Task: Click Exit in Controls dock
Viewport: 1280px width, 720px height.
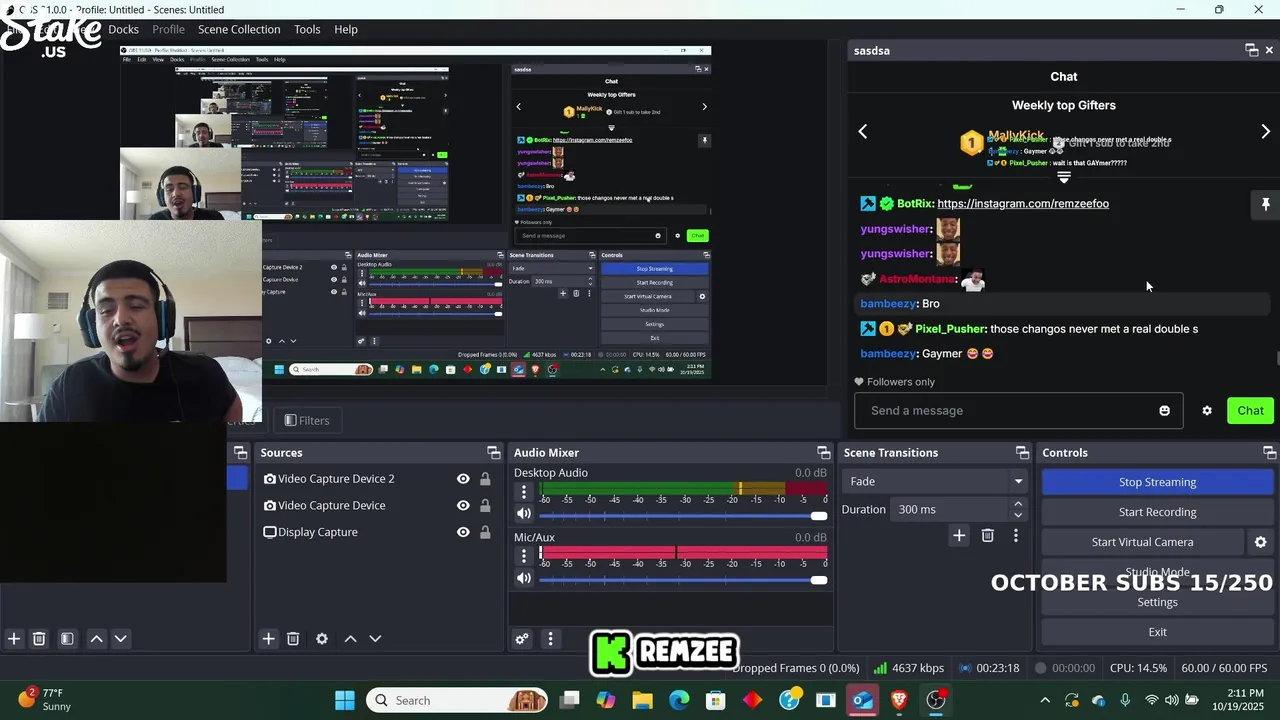Action: point(1157,632)
